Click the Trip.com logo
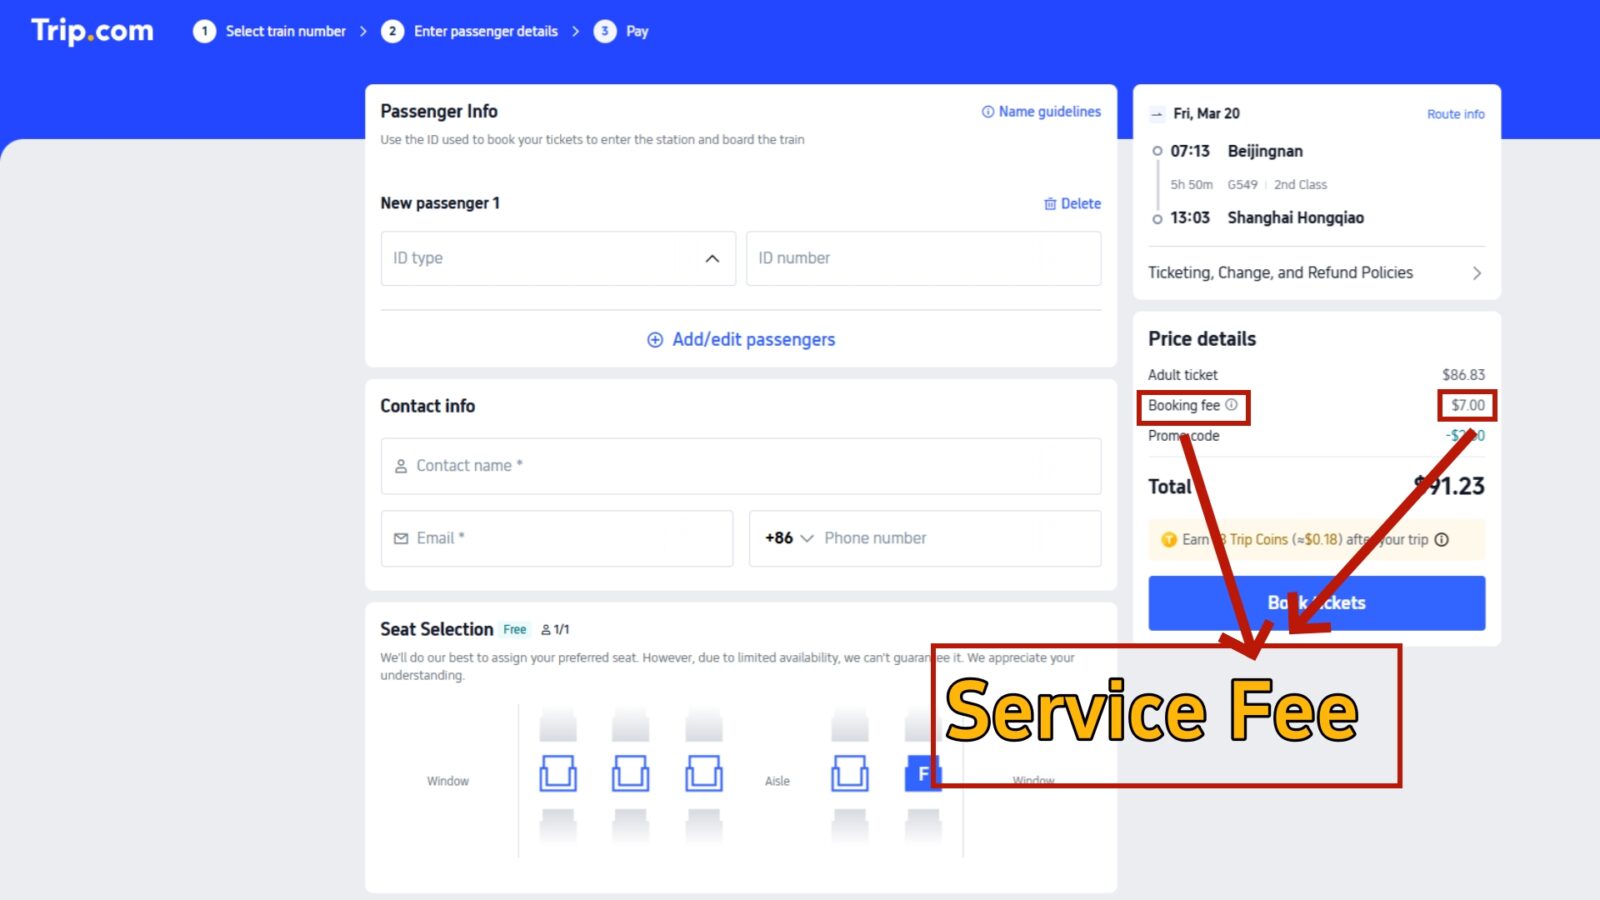This screenshot has width=1600, height=900. click(x=92, y=31)
